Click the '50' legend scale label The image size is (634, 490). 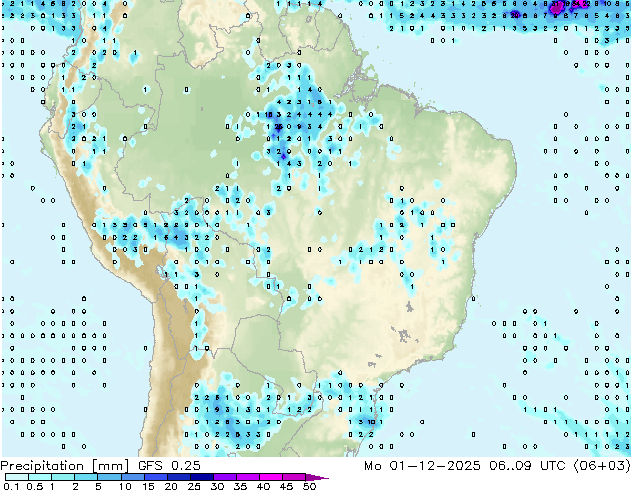[x=309, y=486]
